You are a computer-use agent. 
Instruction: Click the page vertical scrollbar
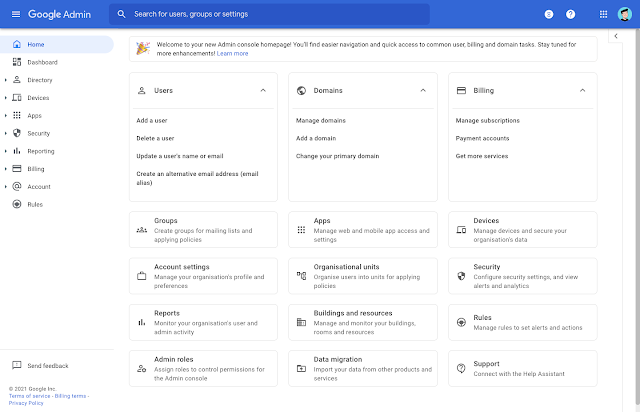coord(637,216)
